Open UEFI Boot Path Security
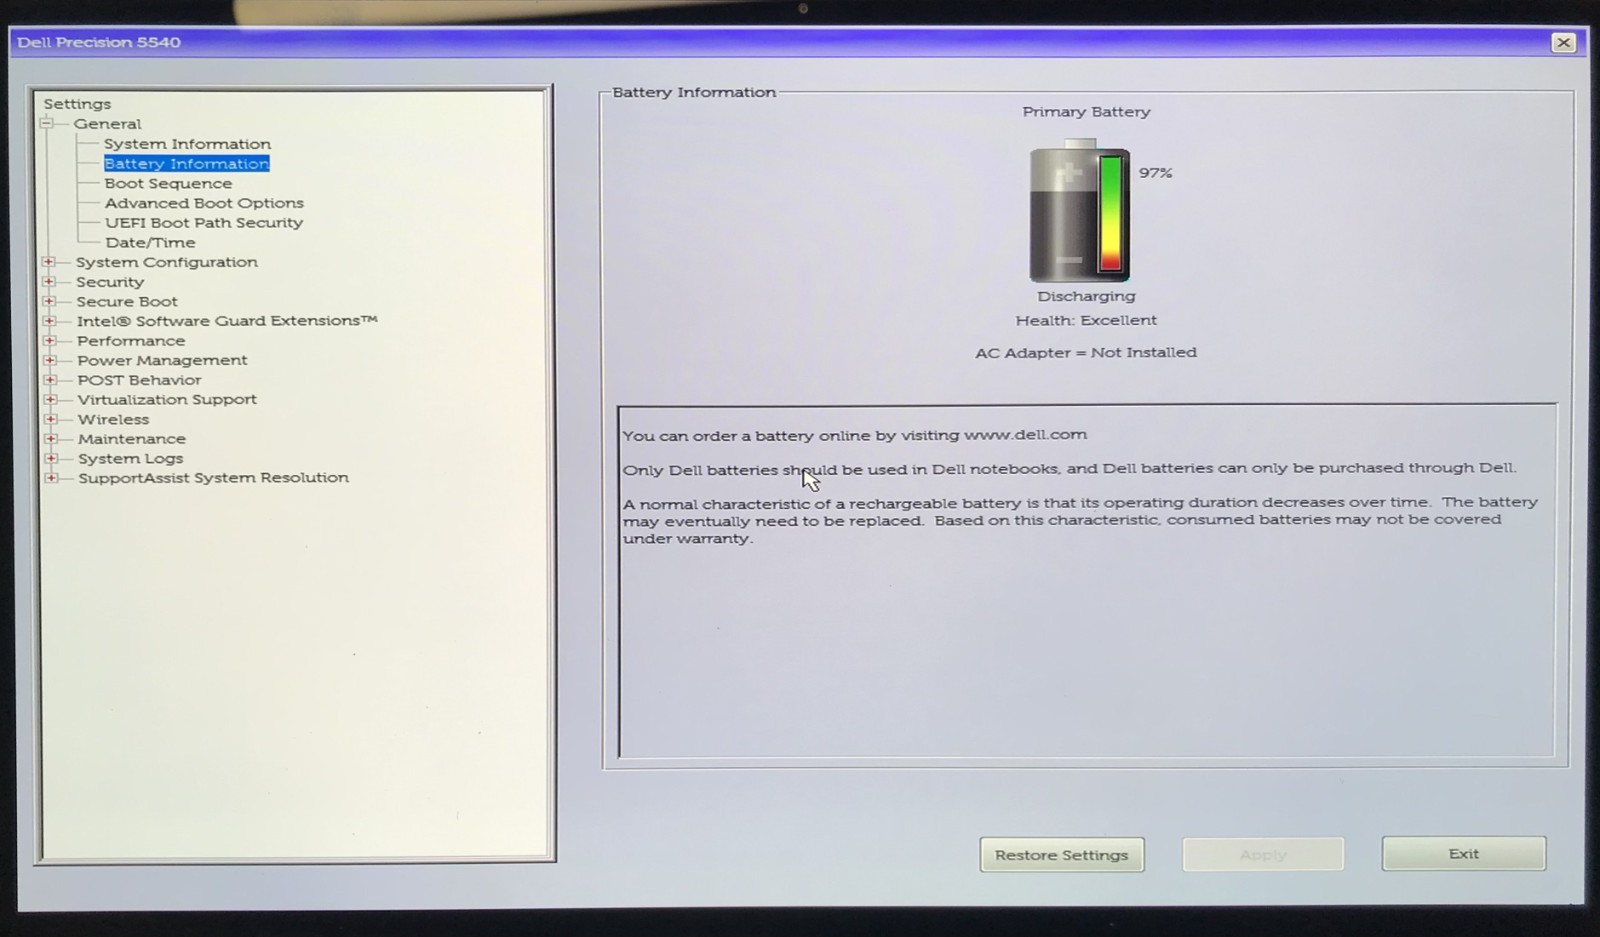 tap(204, 223)
